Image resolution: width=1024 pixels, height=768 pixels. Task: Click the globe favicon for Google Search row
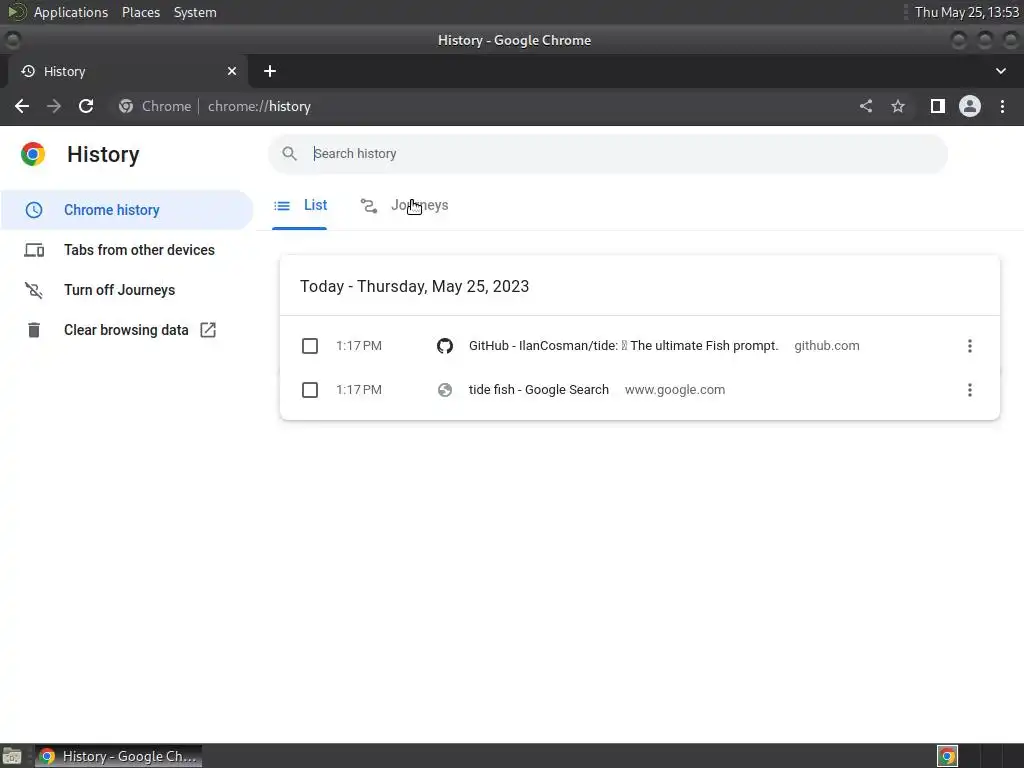click(445, 390)
